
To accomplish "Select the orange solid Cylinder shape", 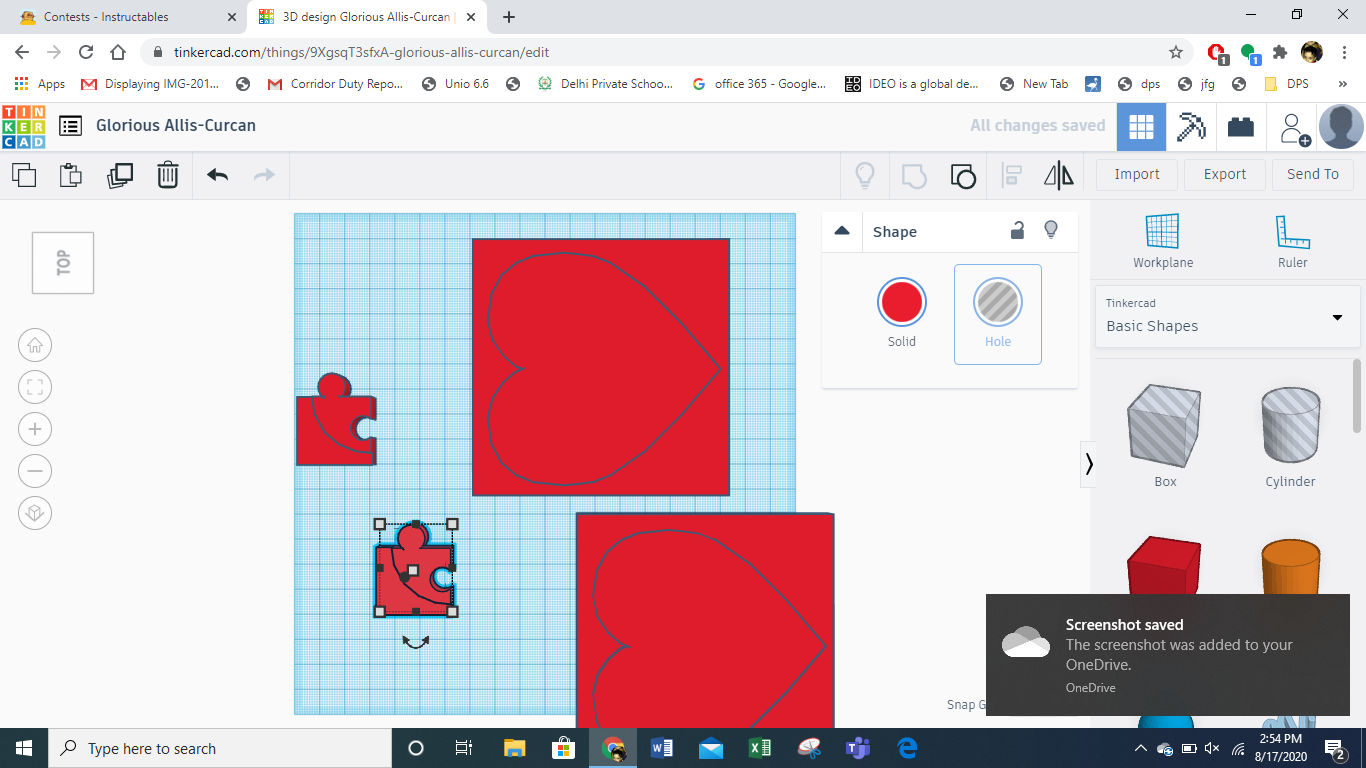I will 1290,566.
